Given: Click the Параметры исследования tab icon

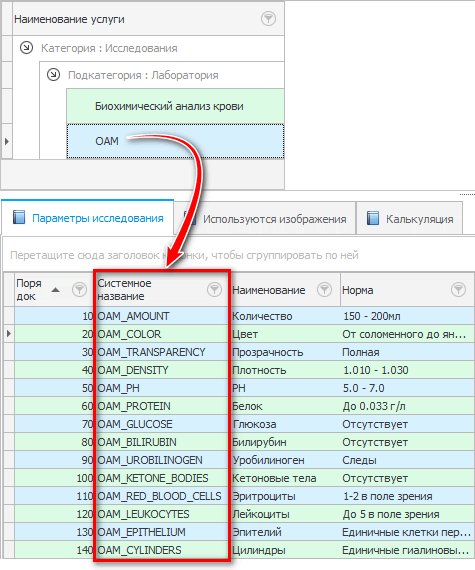Looking at the screenshot, I should click(19, 217).
